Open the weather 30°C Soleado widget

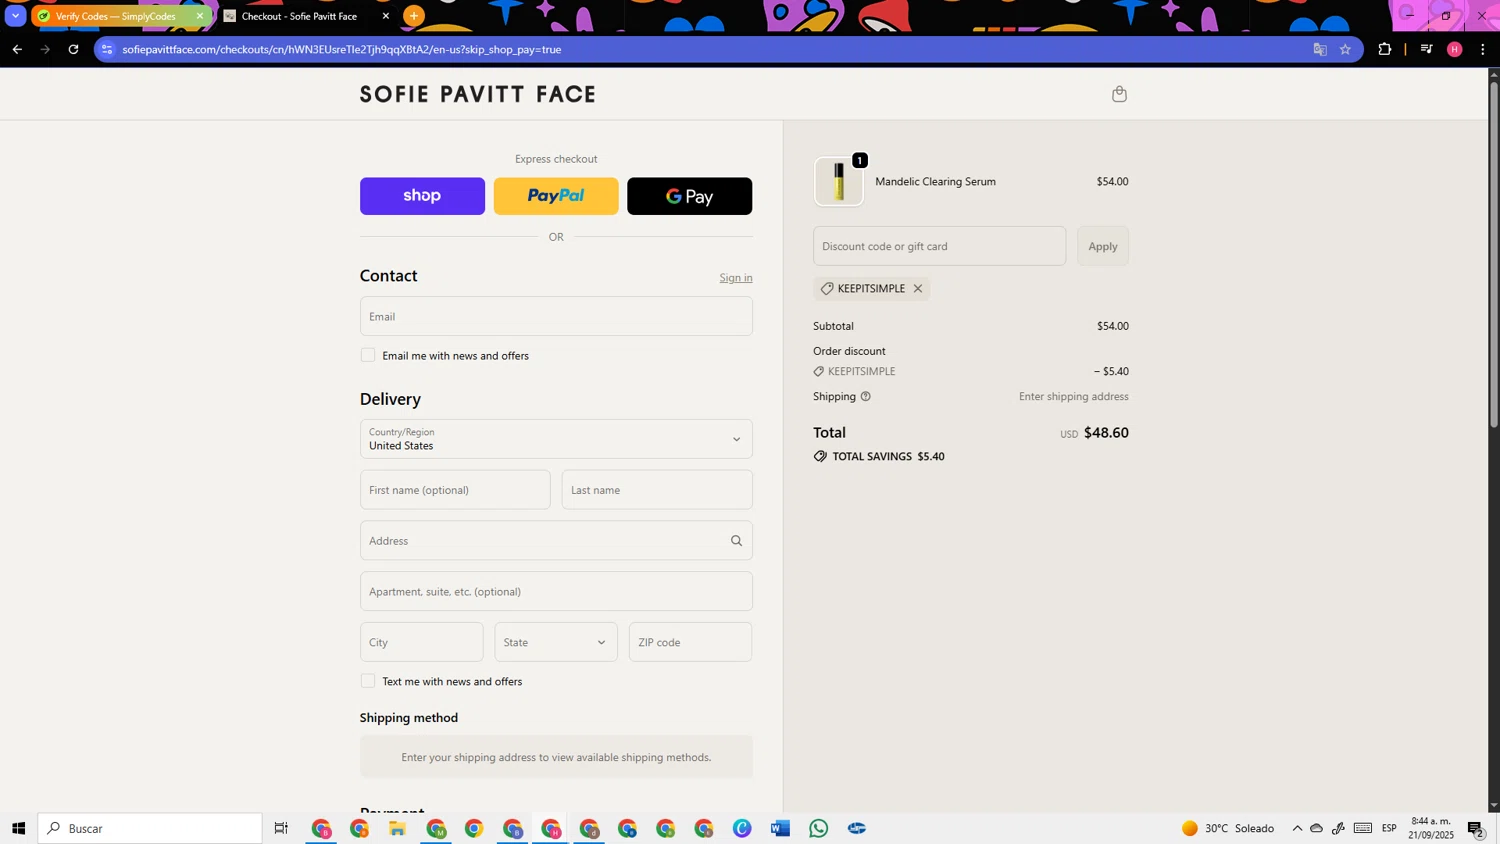pos(1227,828)
